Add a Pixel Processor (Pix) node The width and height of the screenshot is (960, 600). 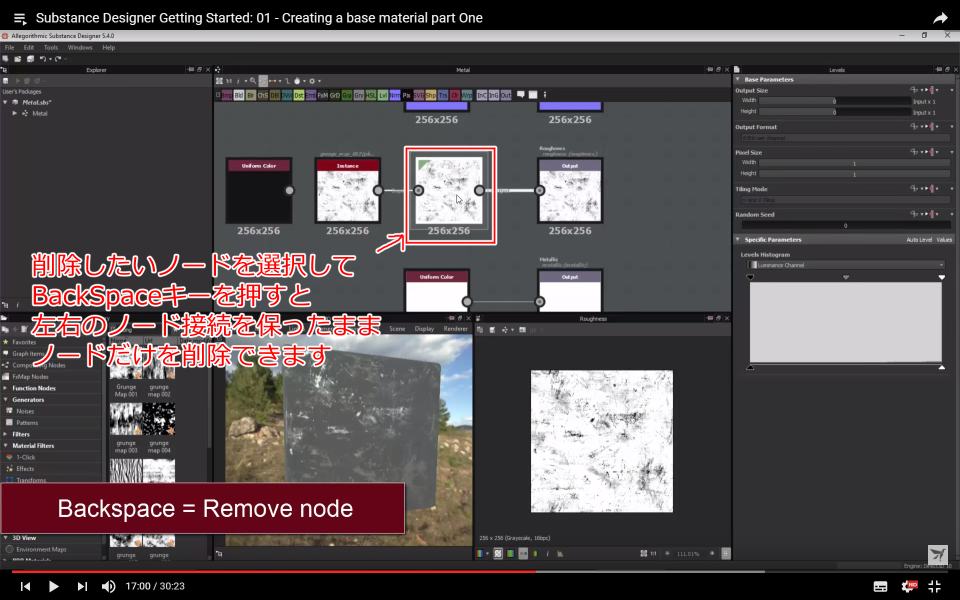407,95
